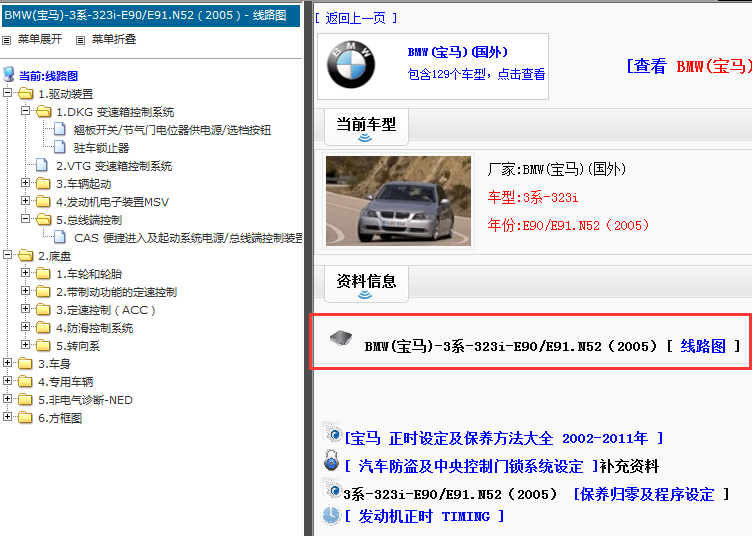Open 汽车防盗及中央控制门锁系统设定 link

pyautogui.click(x=471, y=466)
